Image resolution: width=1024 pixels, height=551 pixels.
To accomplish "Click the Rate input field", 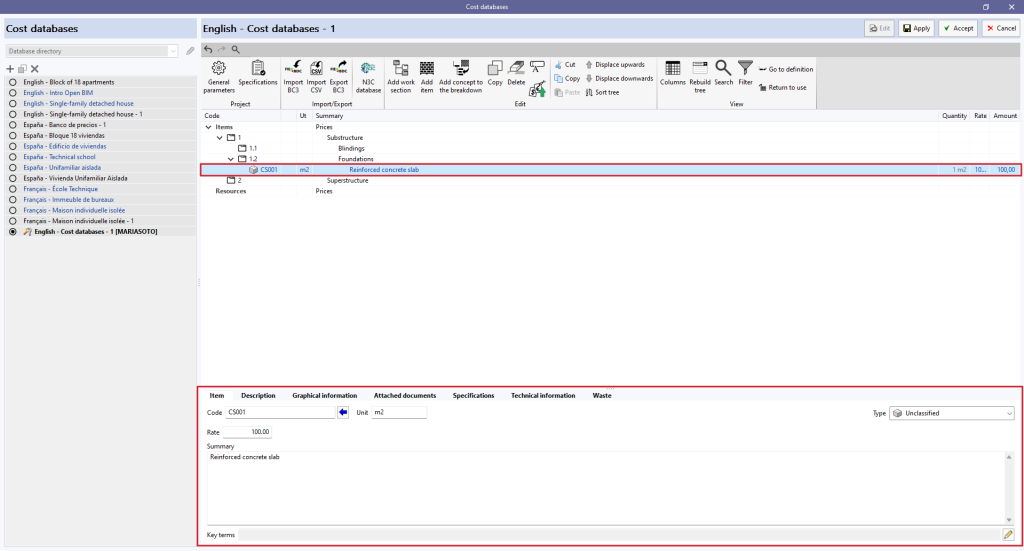I will pyautogui.click(x=247, y=432).
